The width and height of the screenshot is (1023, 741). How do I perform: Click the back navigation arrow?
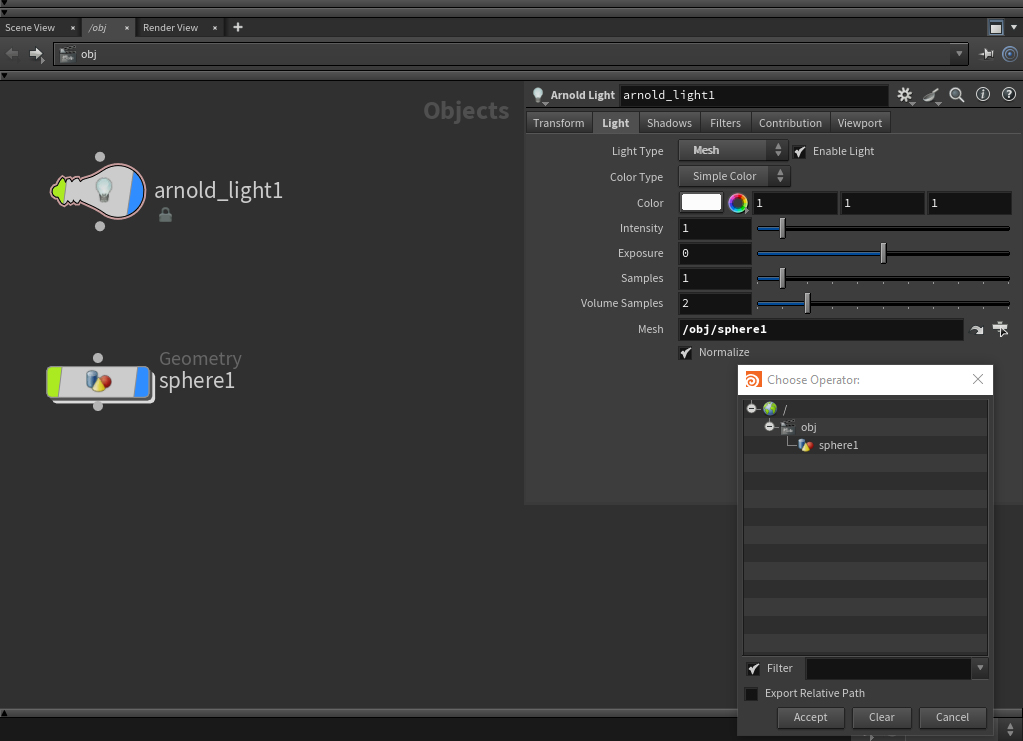[x=12, y=53]
